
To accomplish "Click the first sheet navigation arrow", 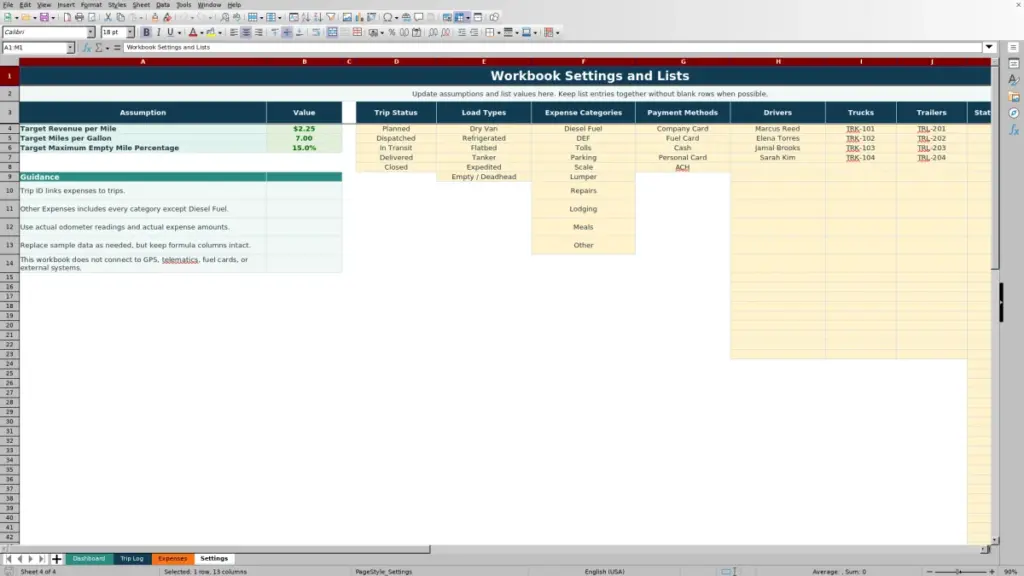I will pyautogui.click(x=8, y=558).
